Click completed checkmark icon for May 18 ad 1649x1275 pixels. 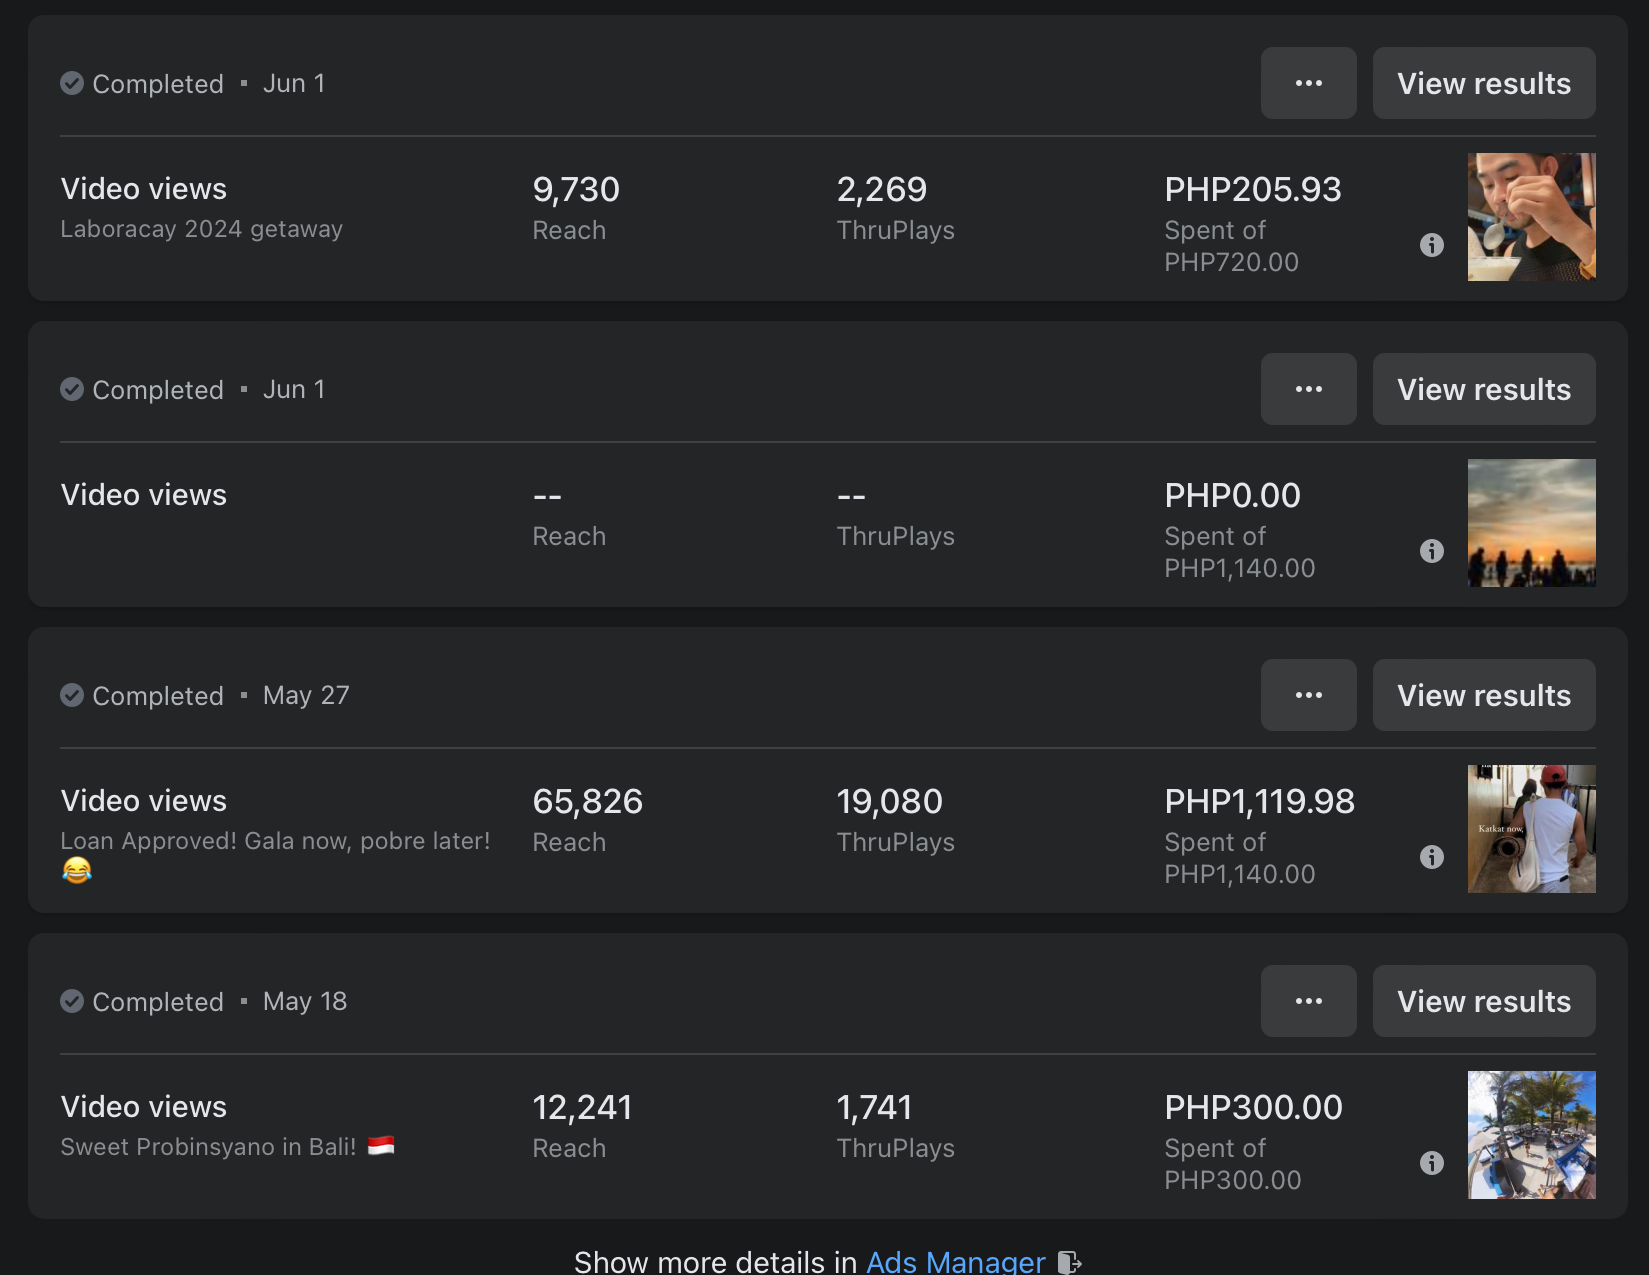[x=72, y=1001]
